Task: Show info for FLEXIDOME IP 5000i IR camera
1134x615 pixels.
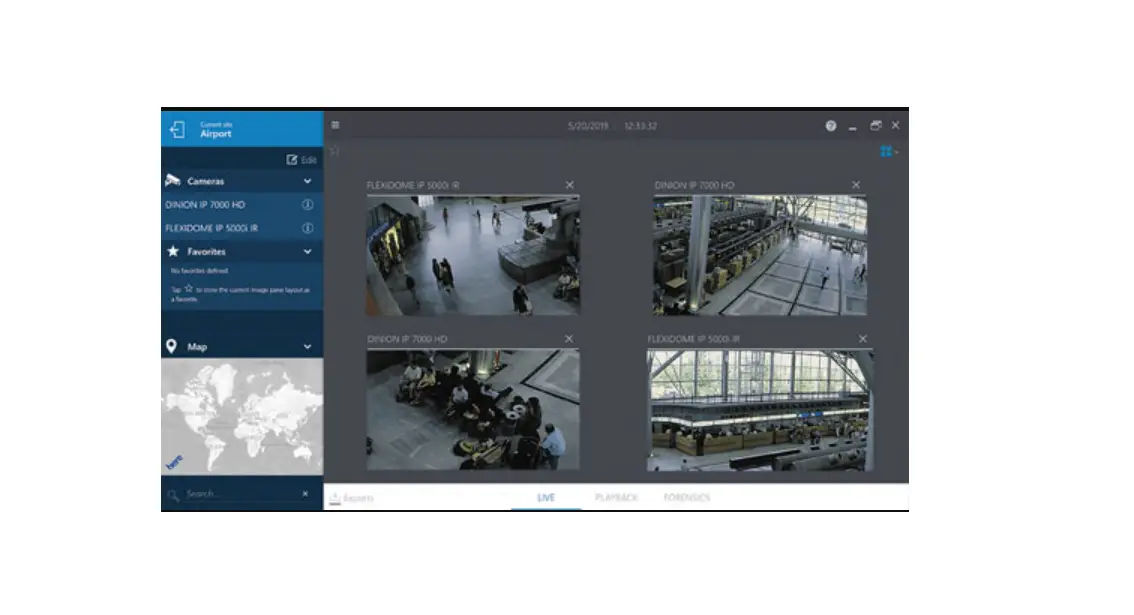Action: tap(305, 228)
